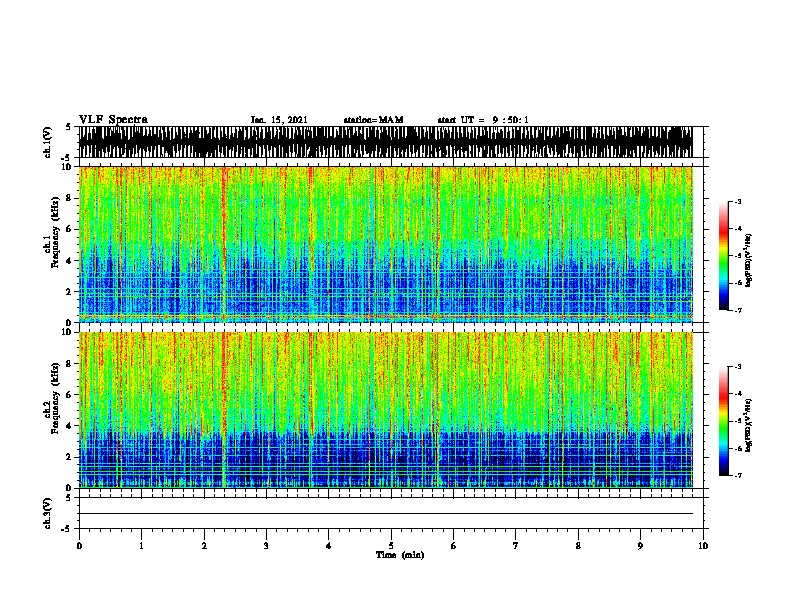Click the "2" tick on the time axis
792x612 pixels.
204,546
